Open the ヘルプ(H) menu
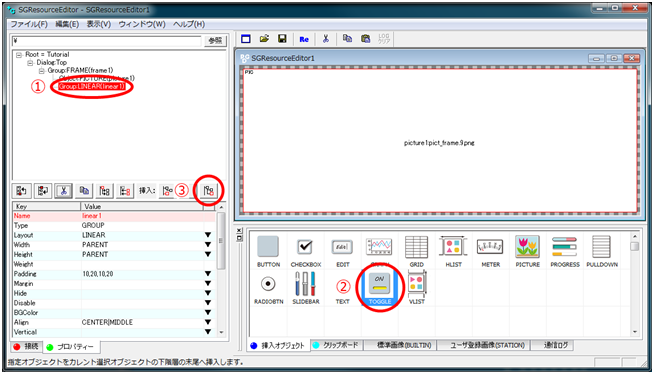 coord(189,24)
